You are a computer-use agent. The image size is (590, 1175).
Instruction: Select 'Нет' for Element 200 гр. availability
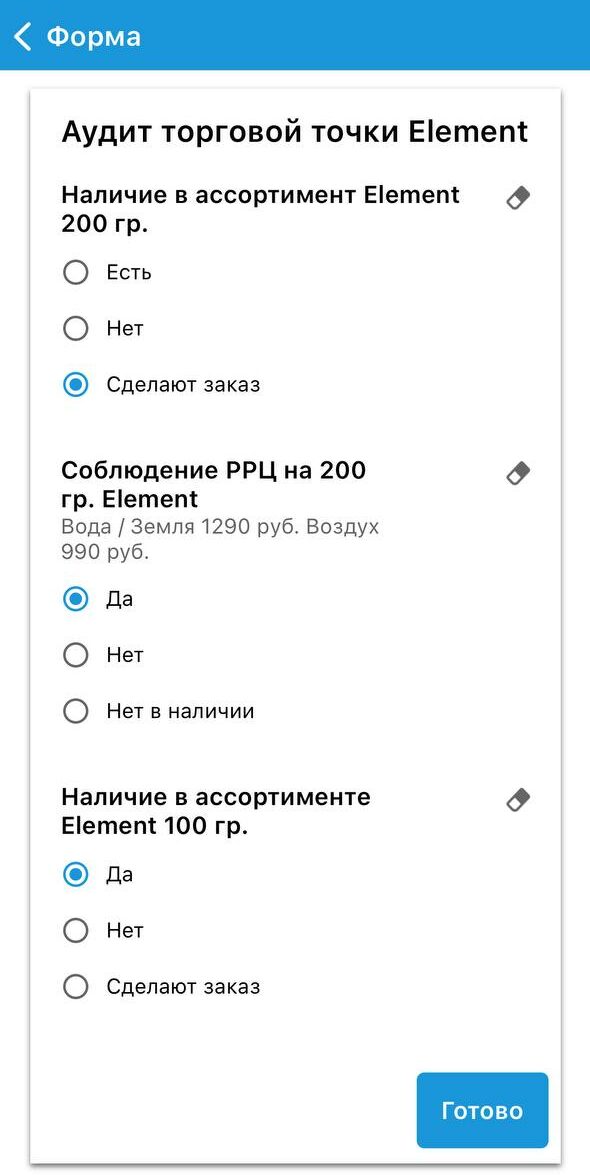(75, 328)
